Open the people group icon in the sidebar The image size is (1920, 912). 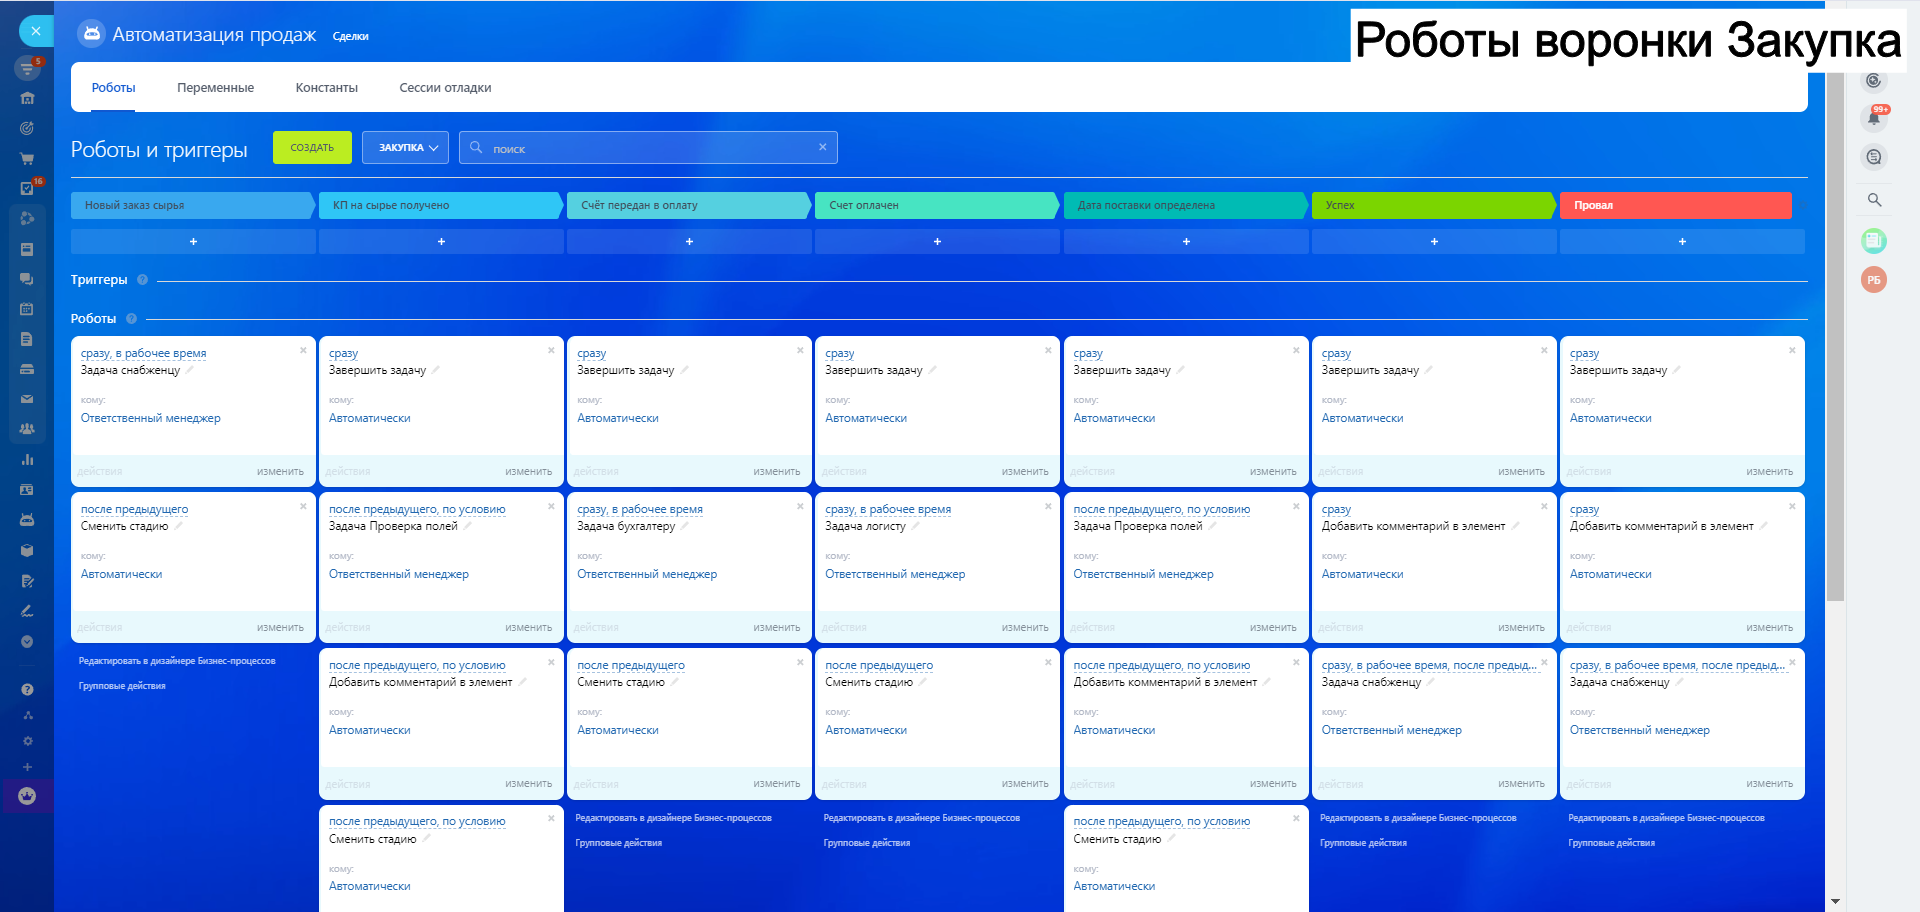click(x=27, y=429)
